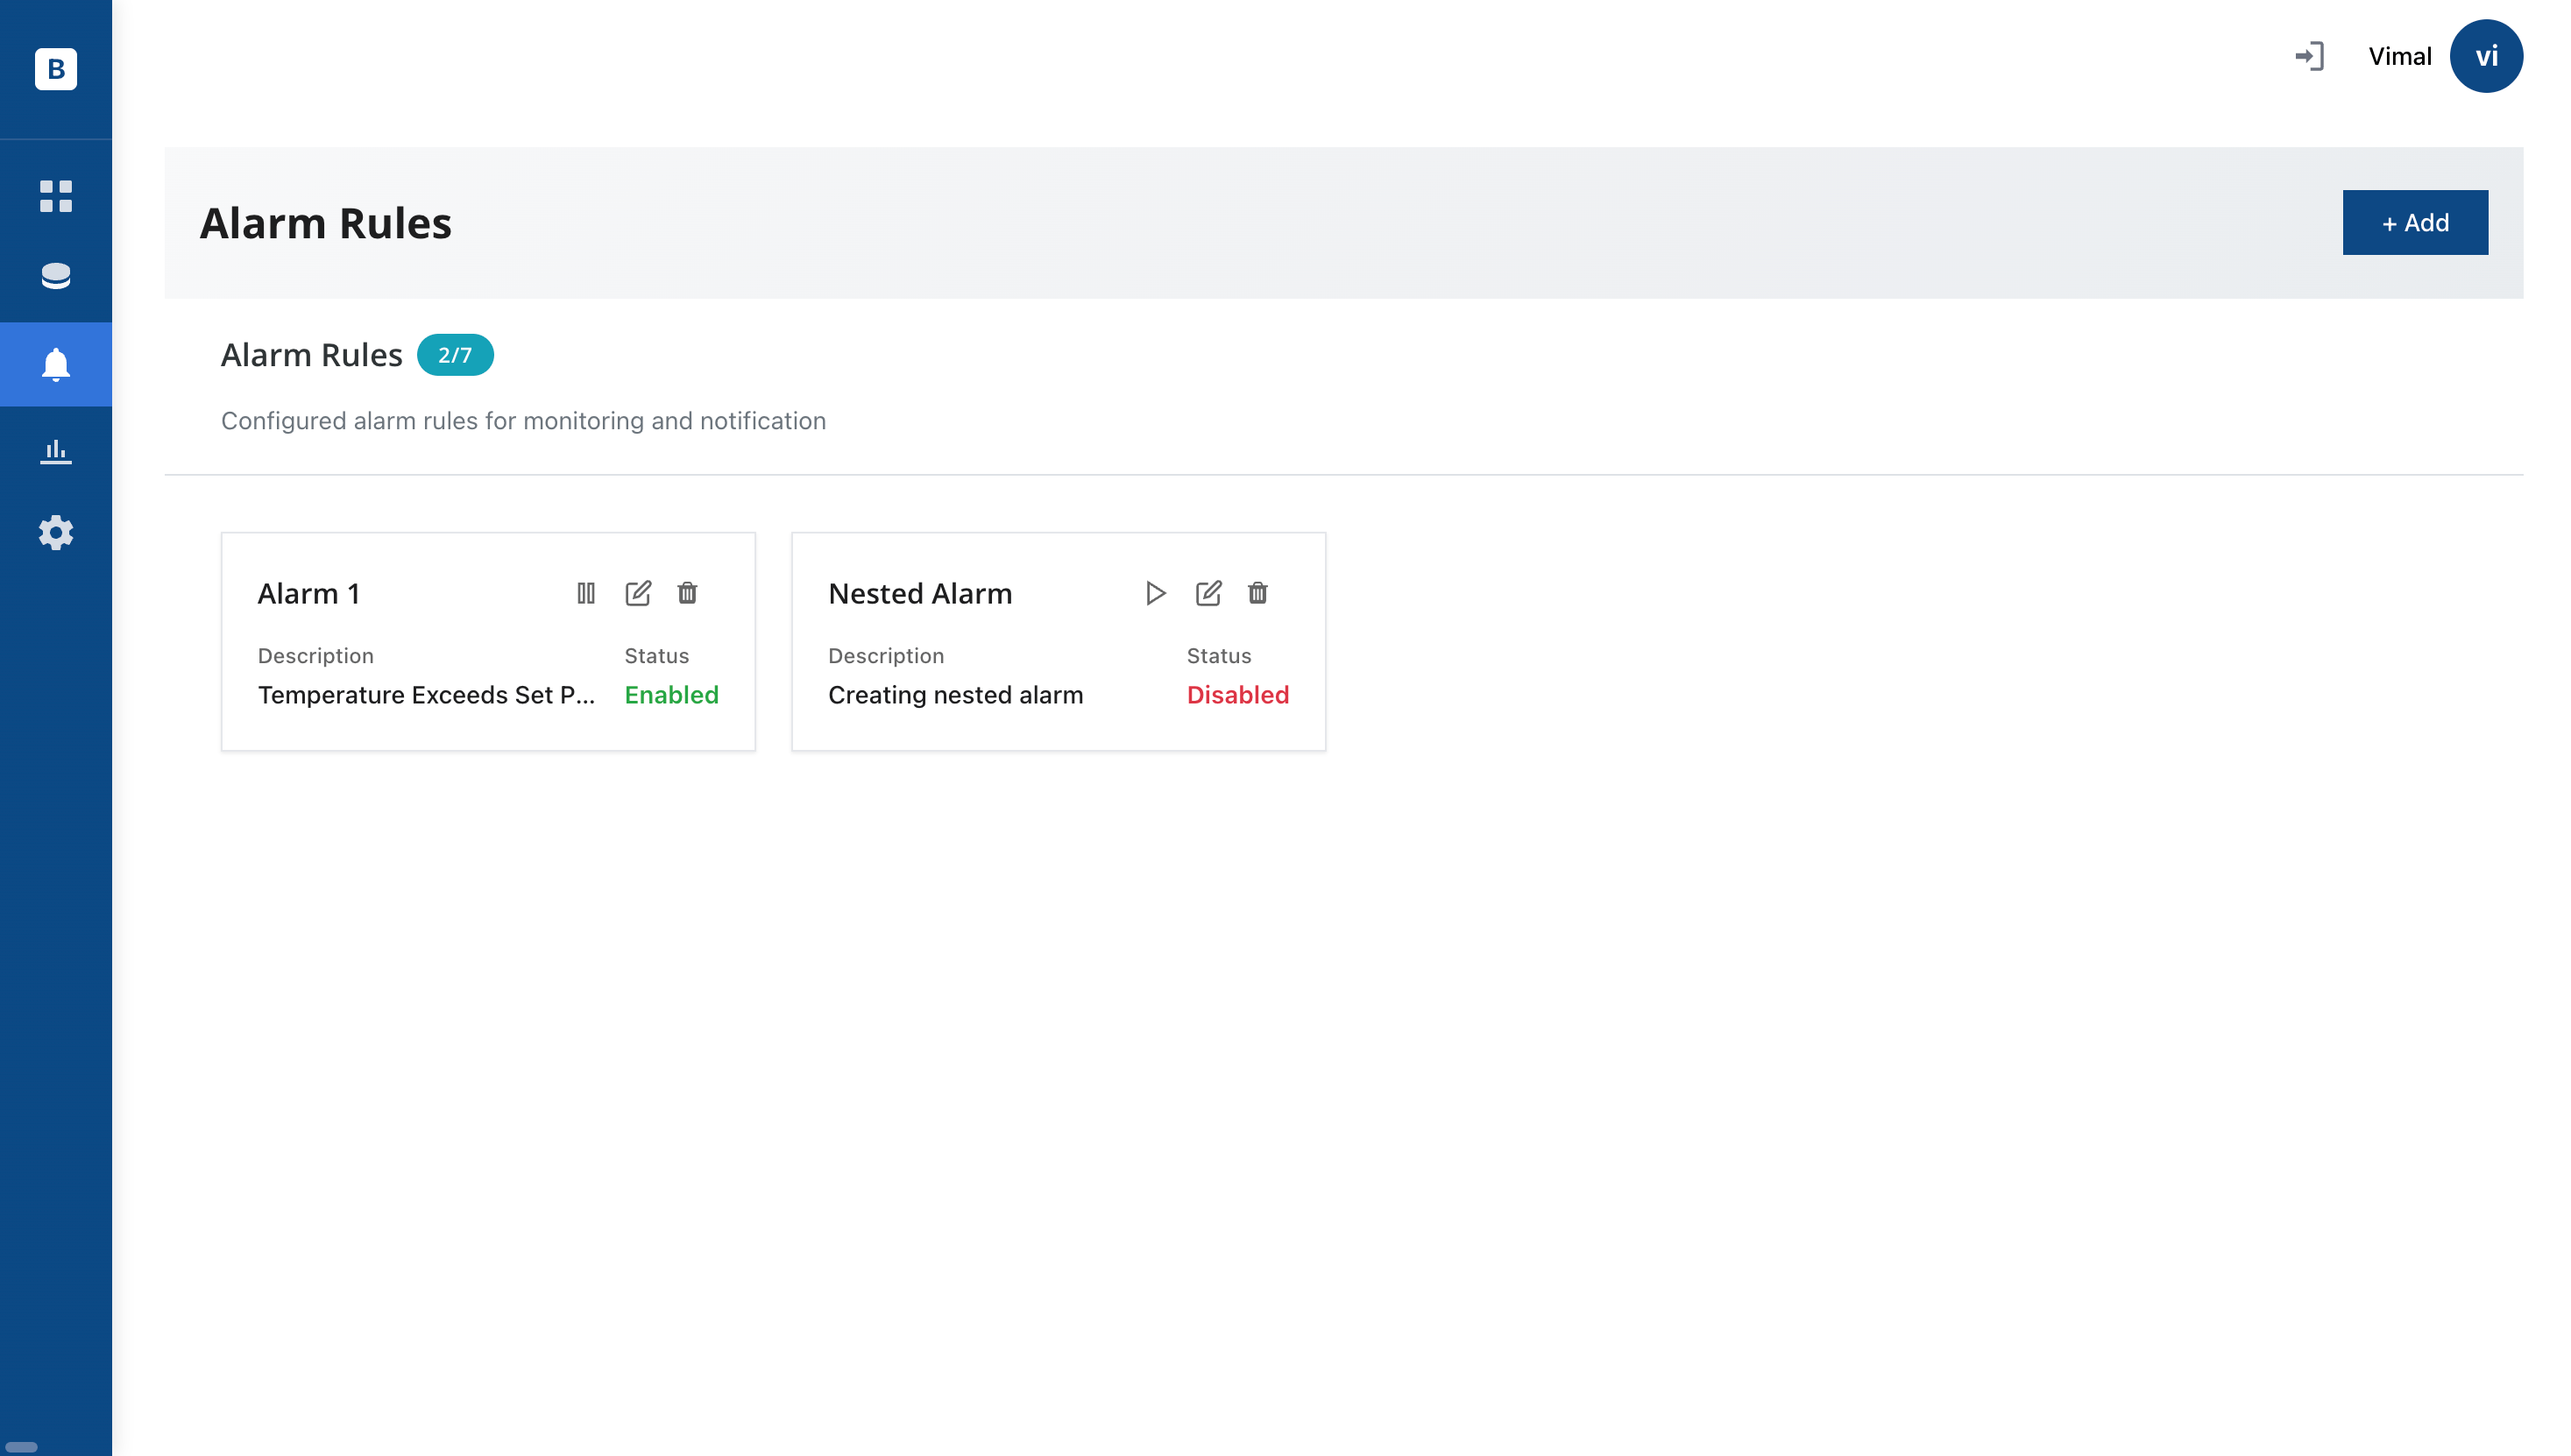The height and width of the screenshot is (1456, 2571).
Task: Select the alarm bell sidebar icon
Action: coord(56,364)
